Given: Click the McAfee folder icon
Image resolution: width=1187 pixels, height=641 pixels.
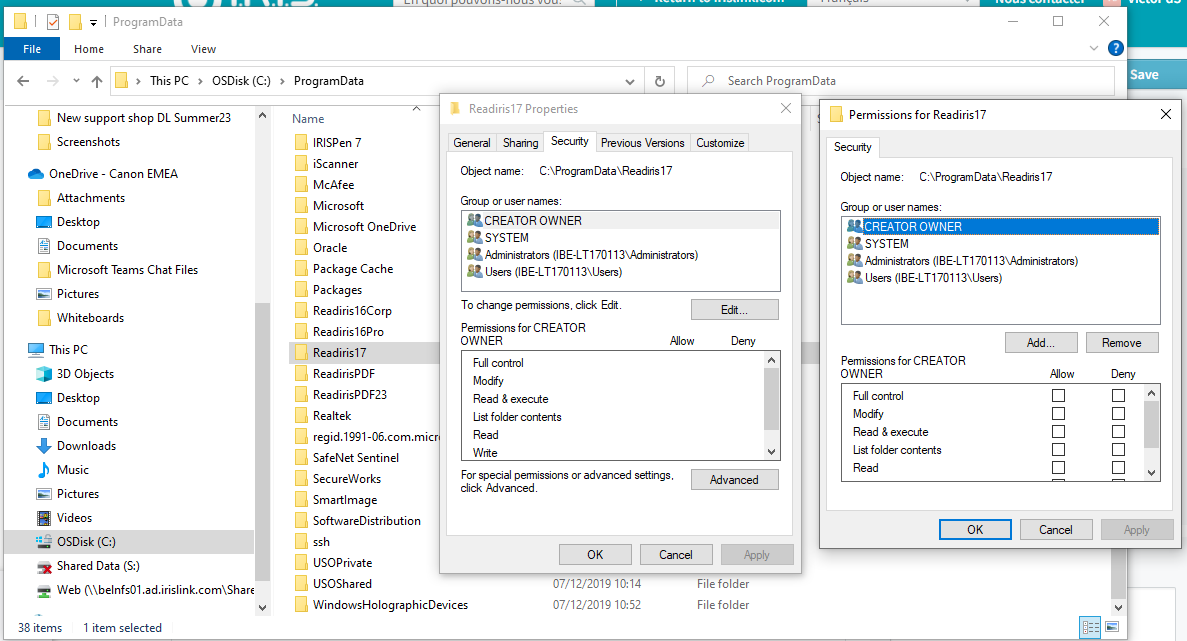Looking at the screenshot, I should tap(301, 185).
